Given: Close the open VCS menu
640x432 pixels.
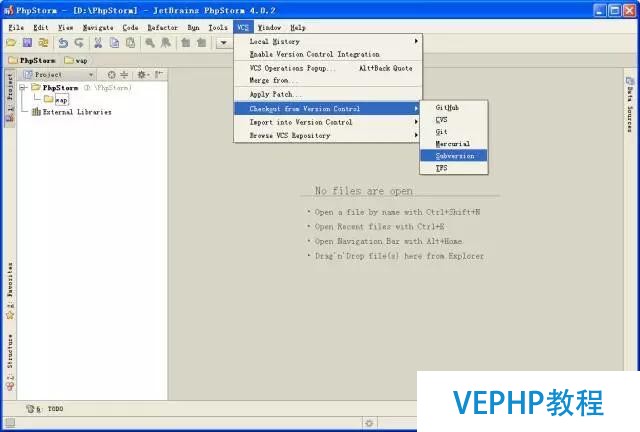Looking at the screenshot, I should 243,27.
